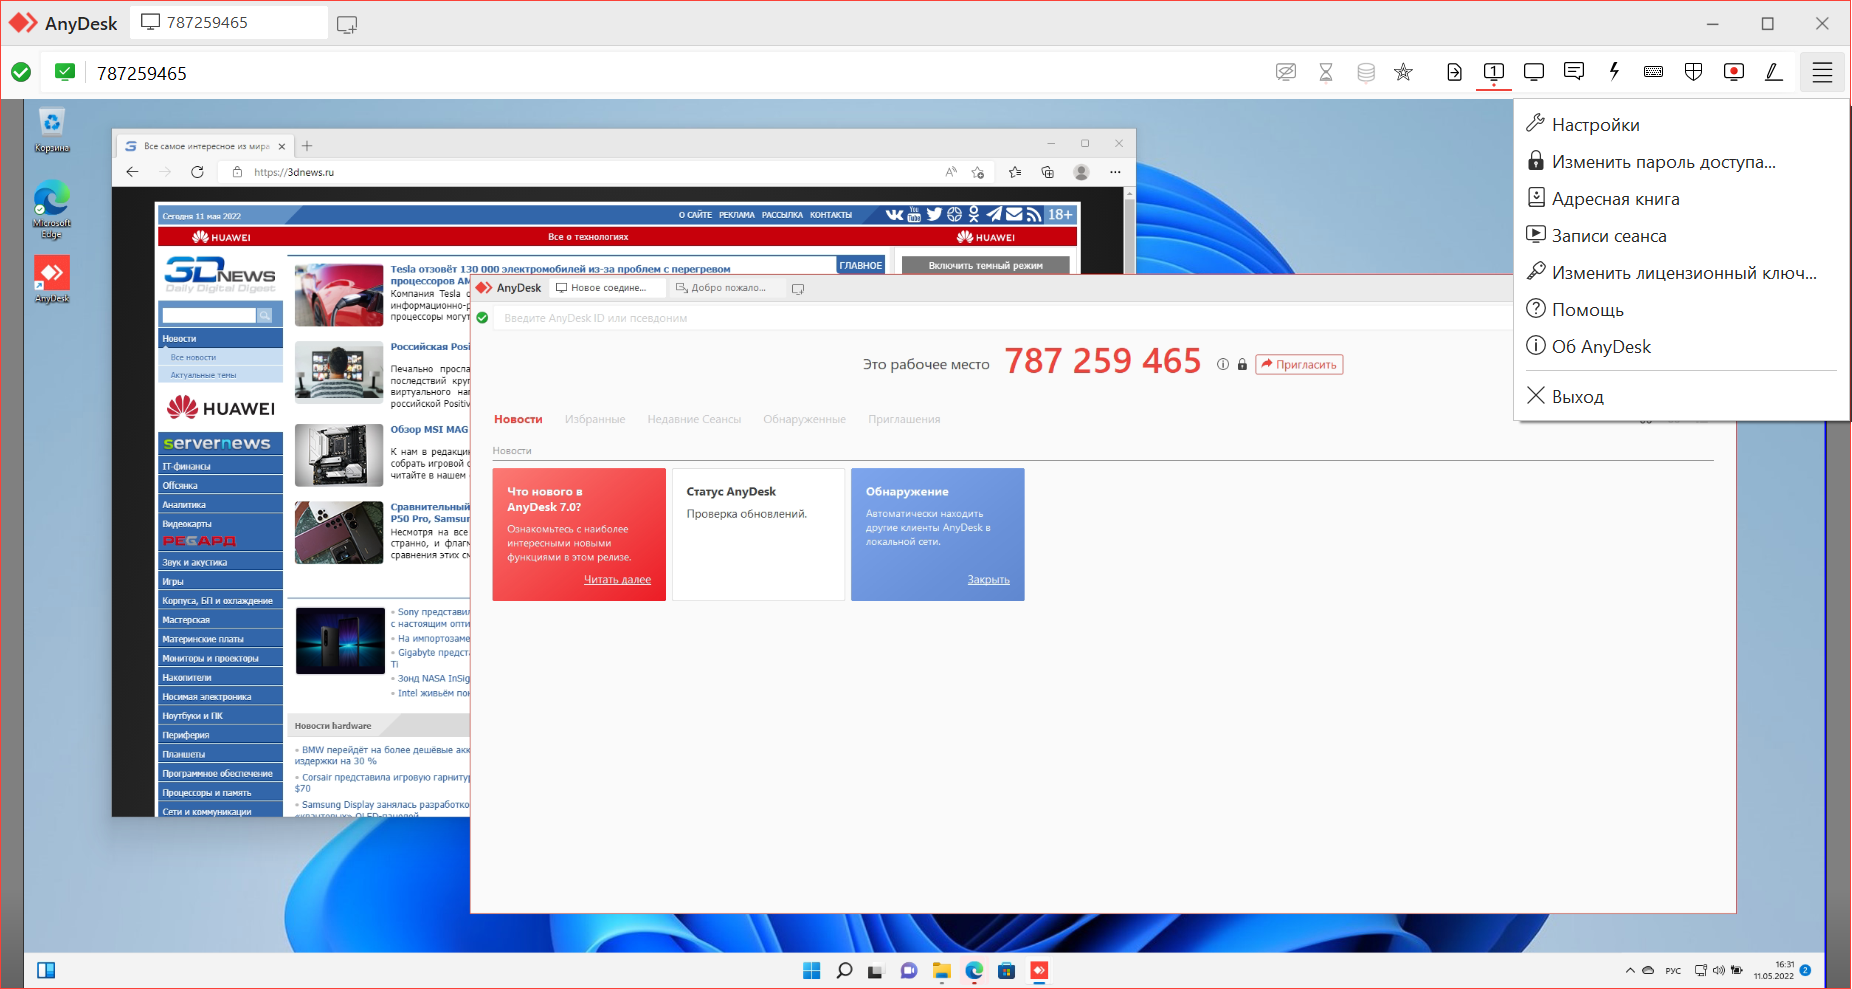Start session recording icon

pyautogui.click(x=1734, y=72)
